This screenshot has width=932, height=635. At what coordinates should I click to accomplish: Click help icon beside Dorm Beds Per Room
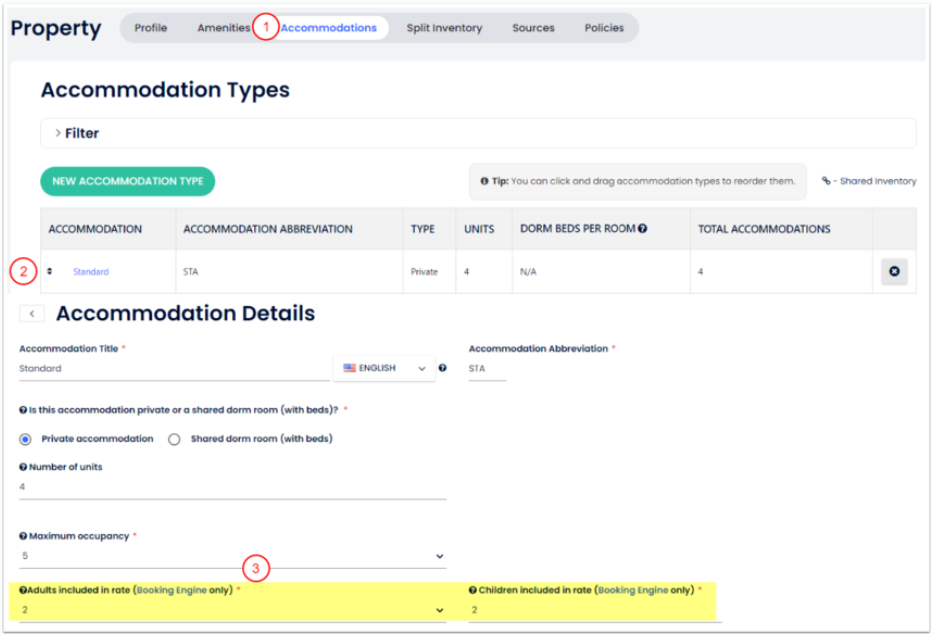coord(642,229)
